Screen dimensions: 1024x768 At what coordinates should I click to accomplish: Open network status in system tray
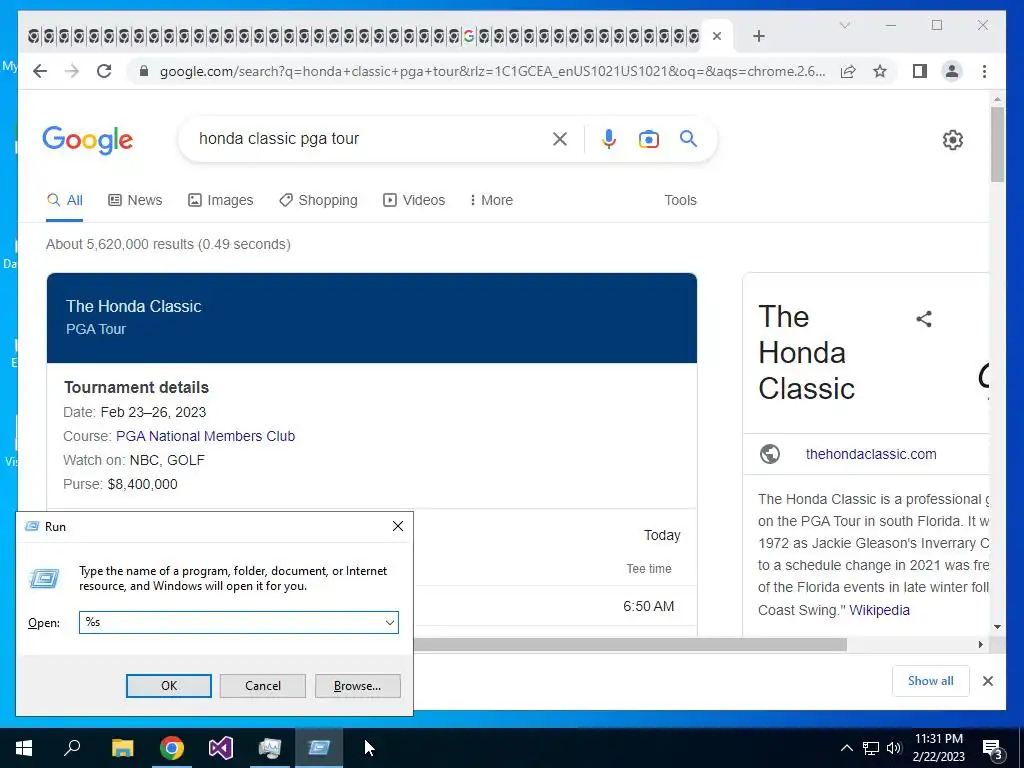pyautogui.click(x=871, y=748)
